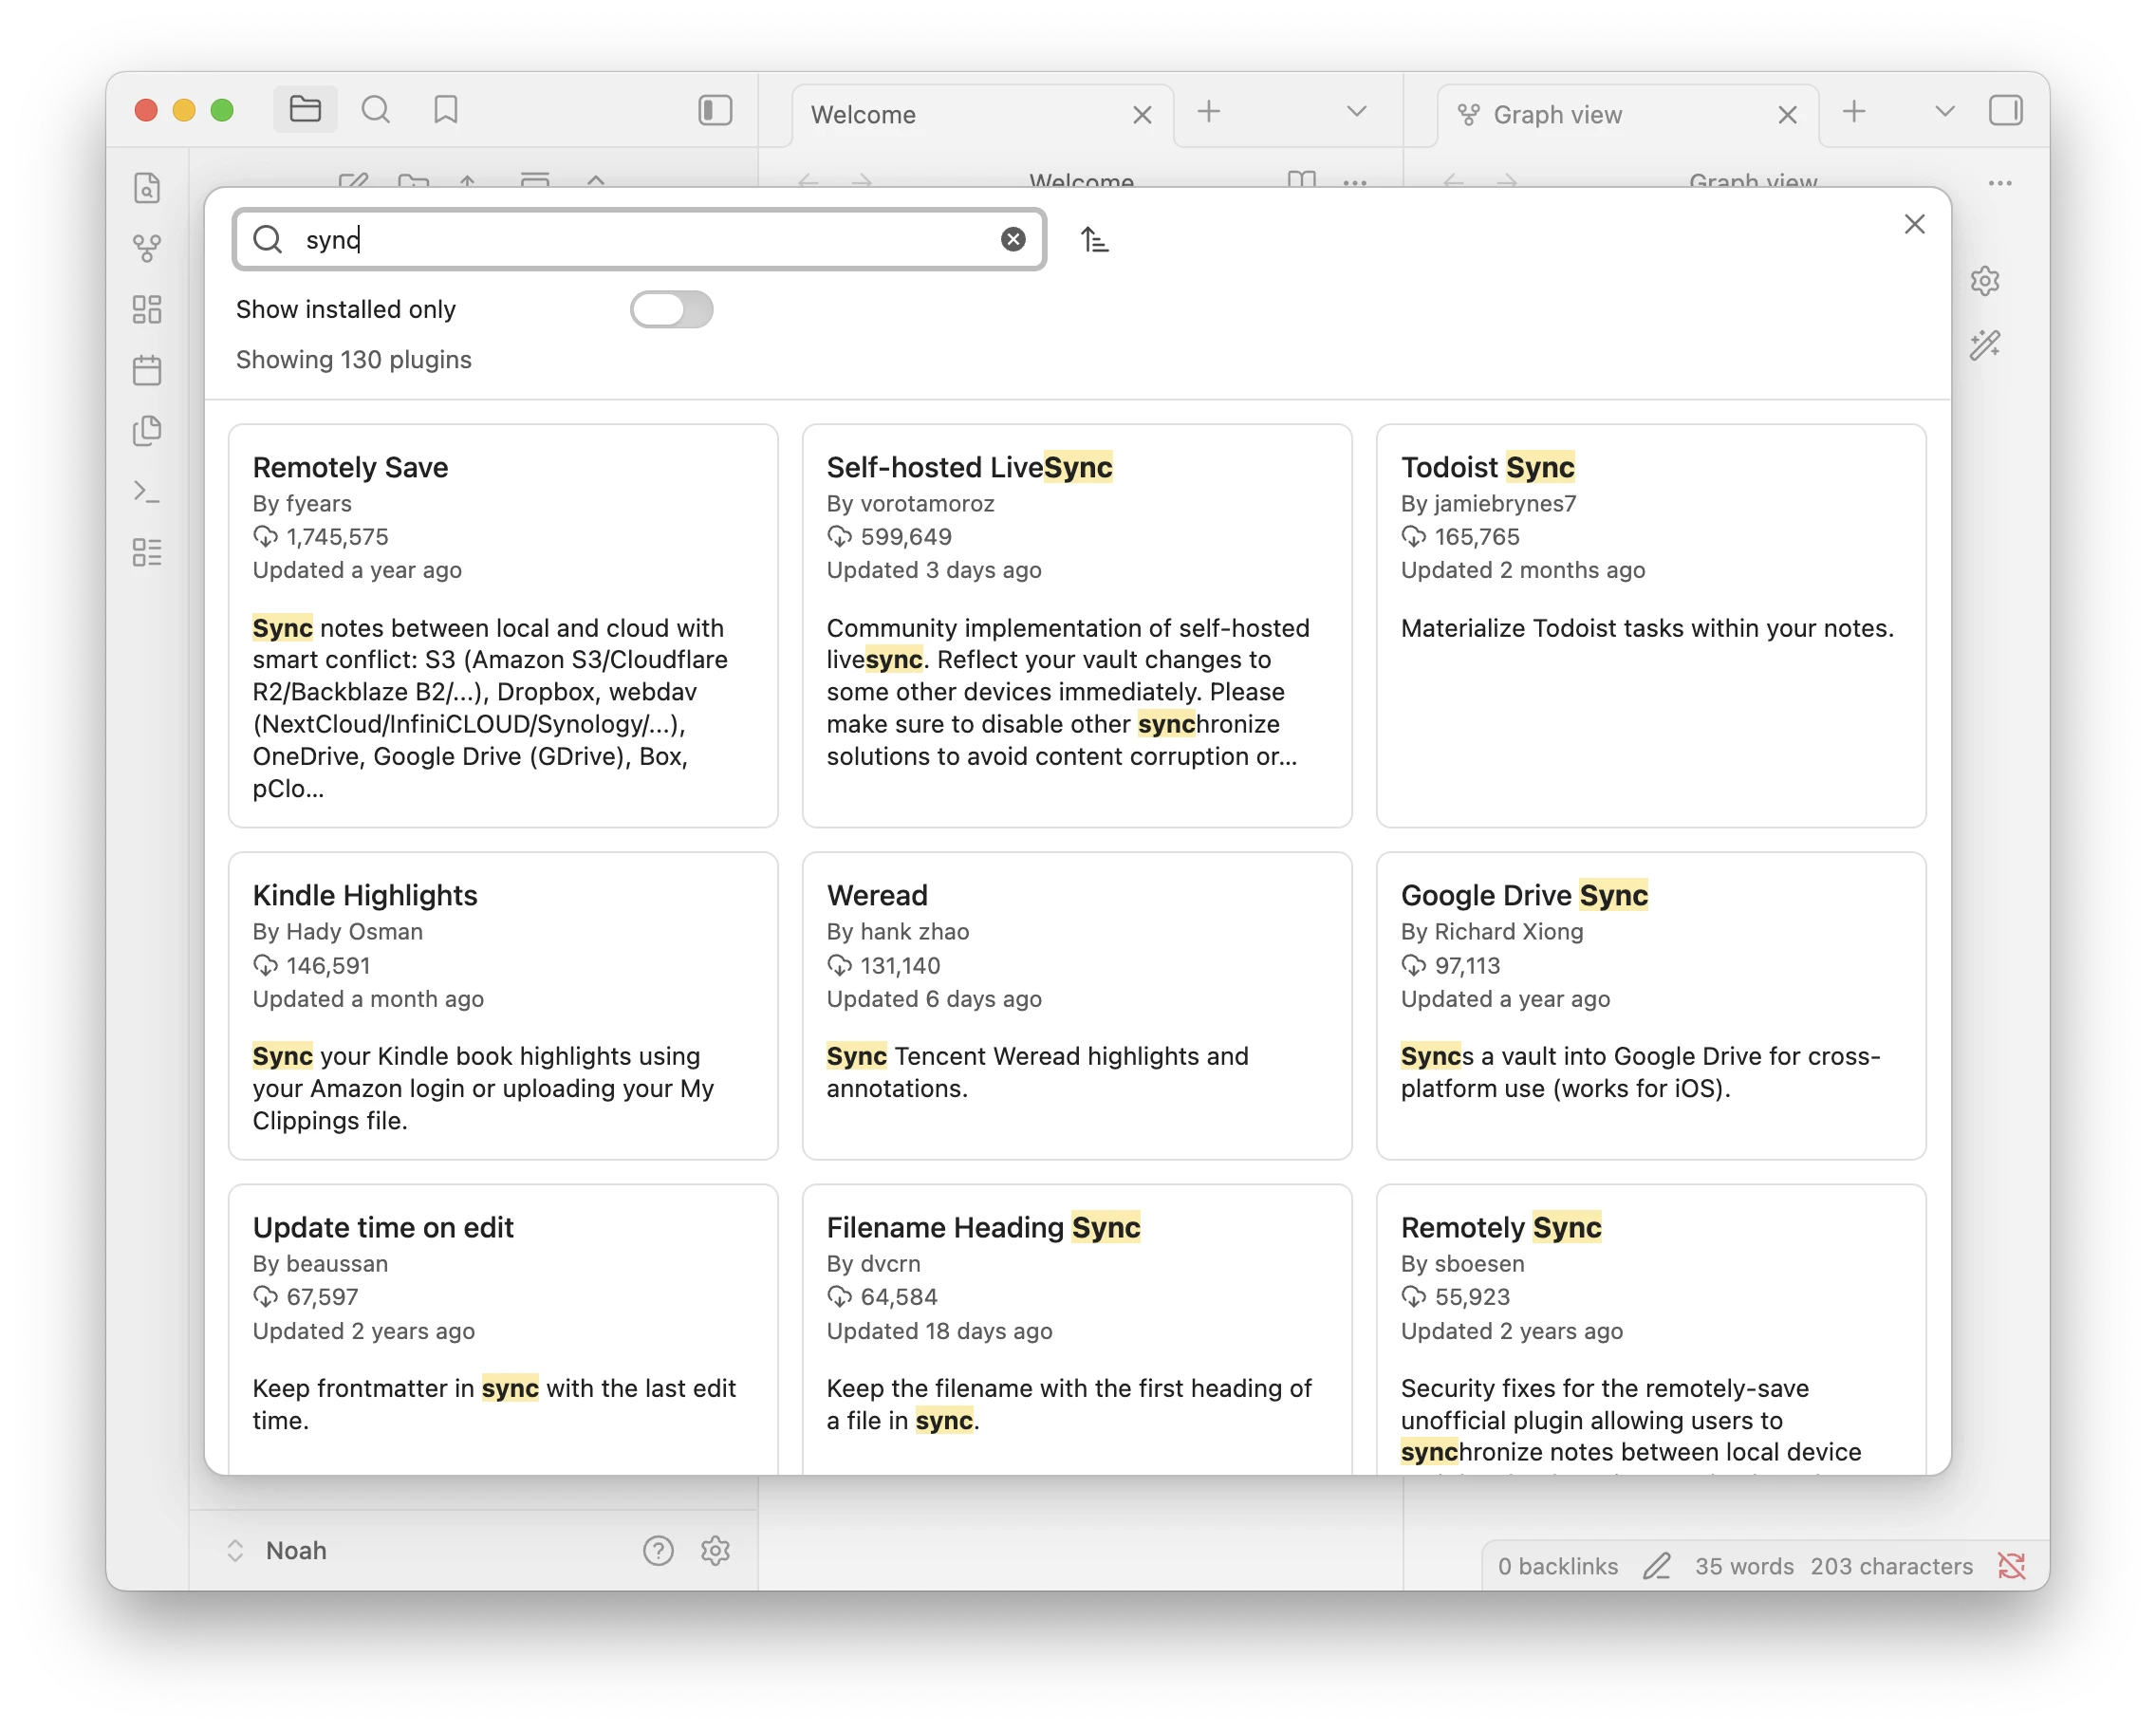Open the search magnifier in top toolbar
The height and width of the screenshot is (1731, 2156).
[x=376, y=110]
